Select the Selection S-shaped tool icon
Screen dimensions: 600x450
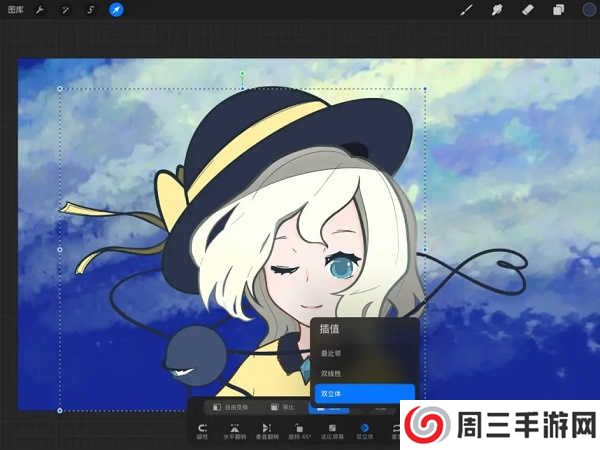point(91,10)
